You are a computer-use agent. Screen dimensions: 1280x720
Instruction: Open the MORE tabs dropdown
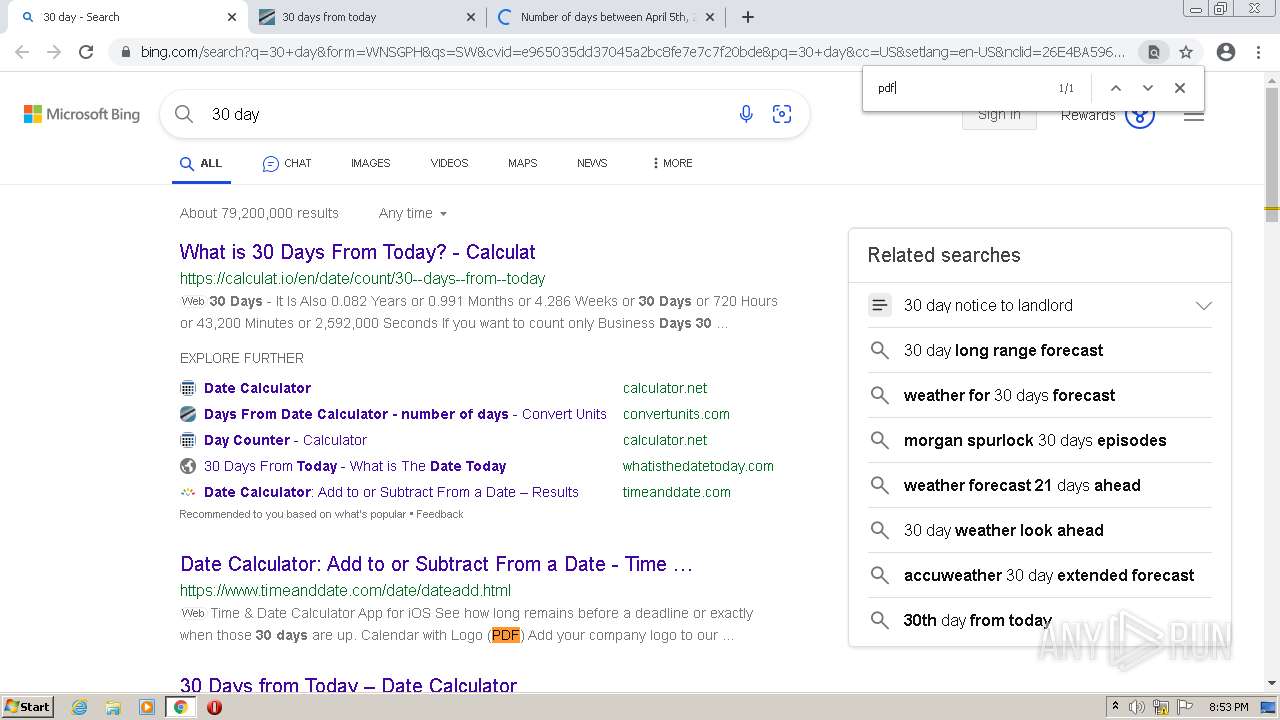(x=671, y=163)
